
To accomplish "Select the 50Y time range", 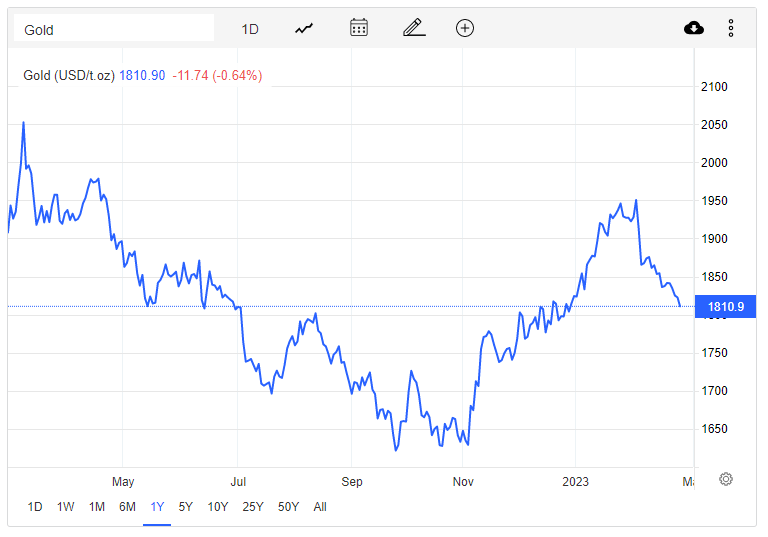I will [x=288, y=507].
